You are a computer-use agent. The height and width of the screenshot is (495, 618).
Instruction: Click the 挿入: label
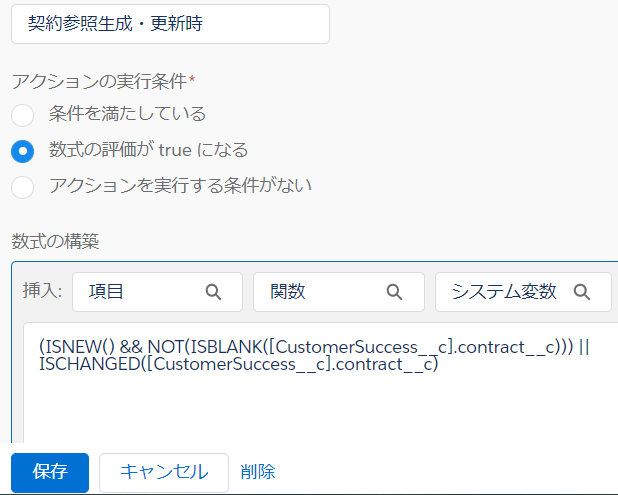pyautogui.click(x=42, y=291)
